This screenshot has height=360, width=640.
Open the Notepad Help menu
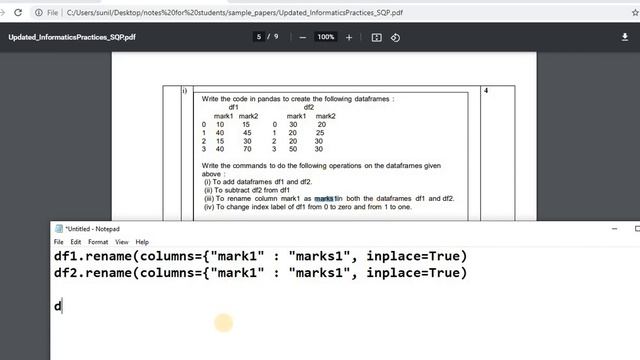pos(142,242)
